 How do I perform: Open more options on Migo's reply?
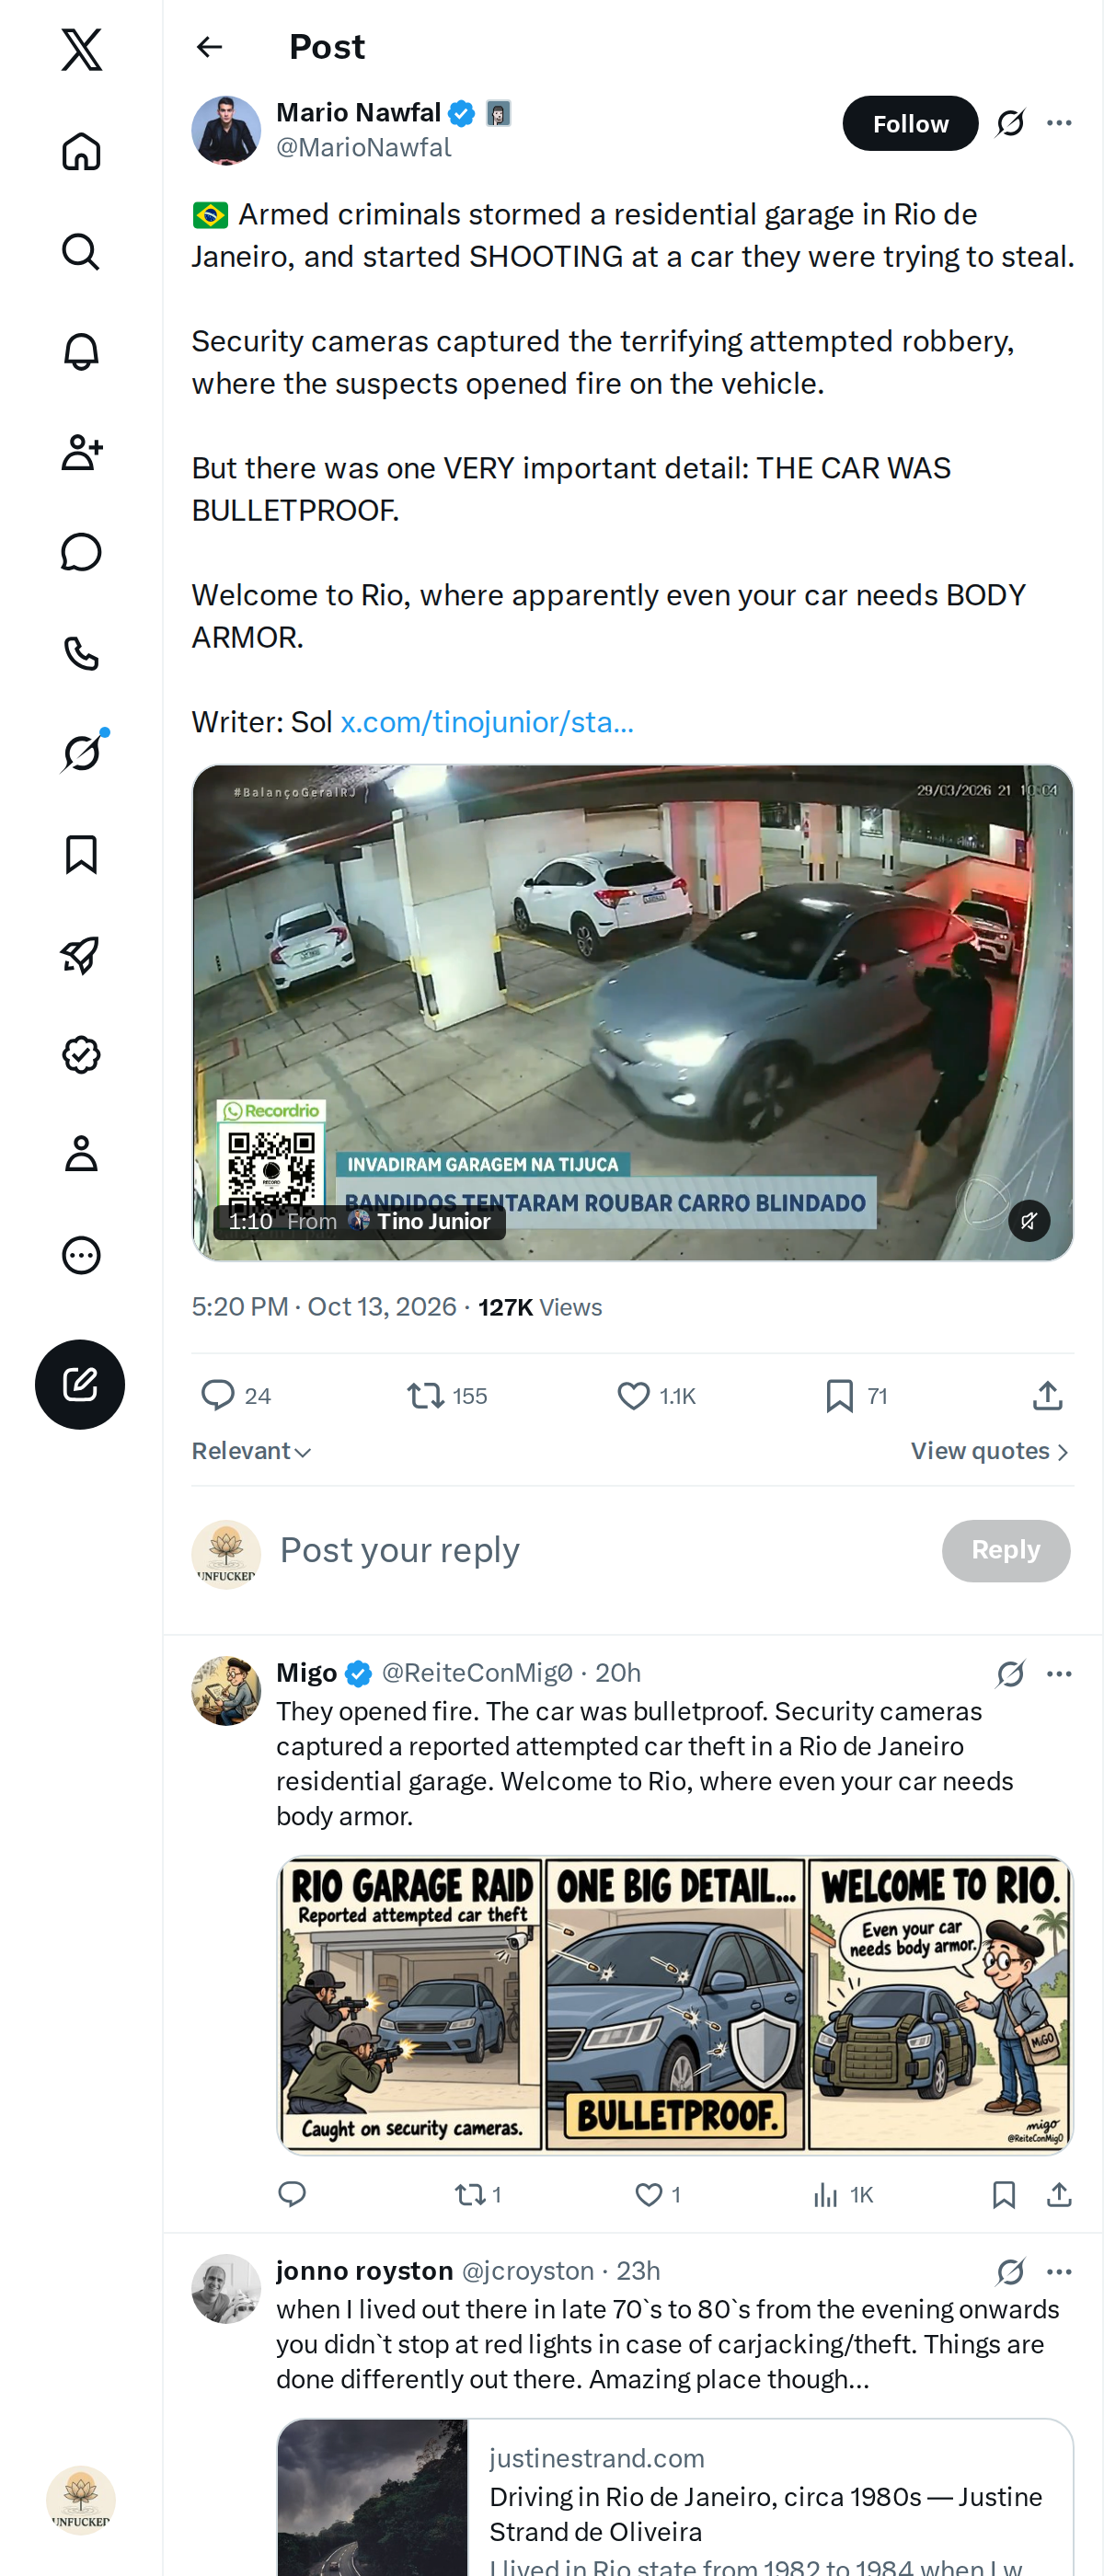point(1059,1673)
